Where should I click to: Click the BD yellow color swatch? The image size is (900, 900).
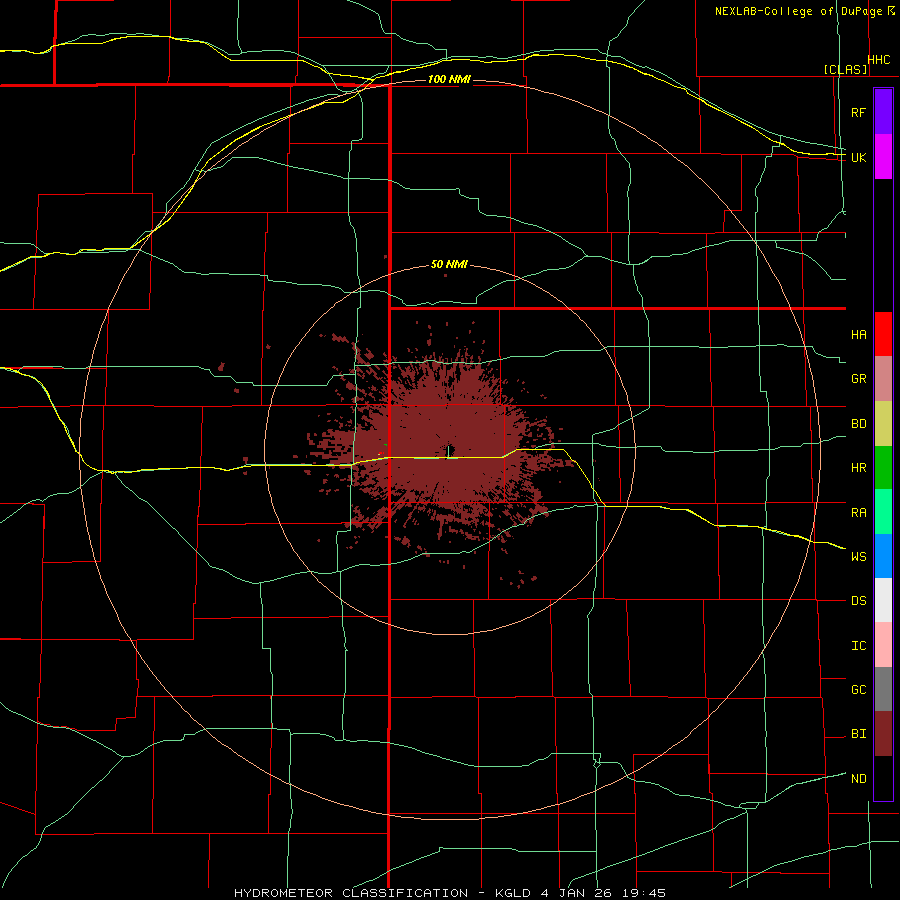(883, 424)
